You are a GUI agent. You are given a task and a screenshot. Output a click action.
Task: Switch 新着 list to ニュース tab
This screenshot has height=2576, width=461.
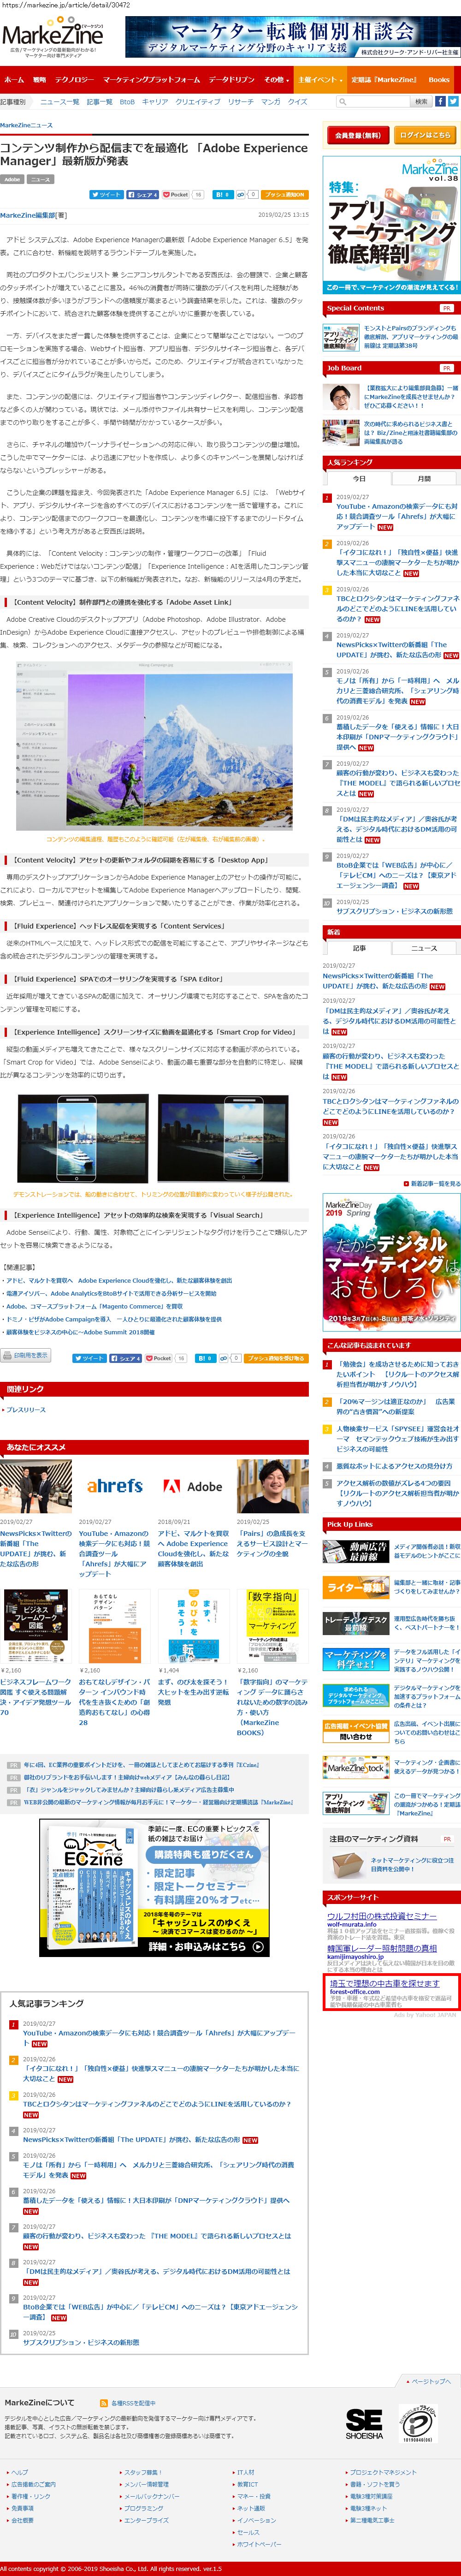[x=424, y=948]
